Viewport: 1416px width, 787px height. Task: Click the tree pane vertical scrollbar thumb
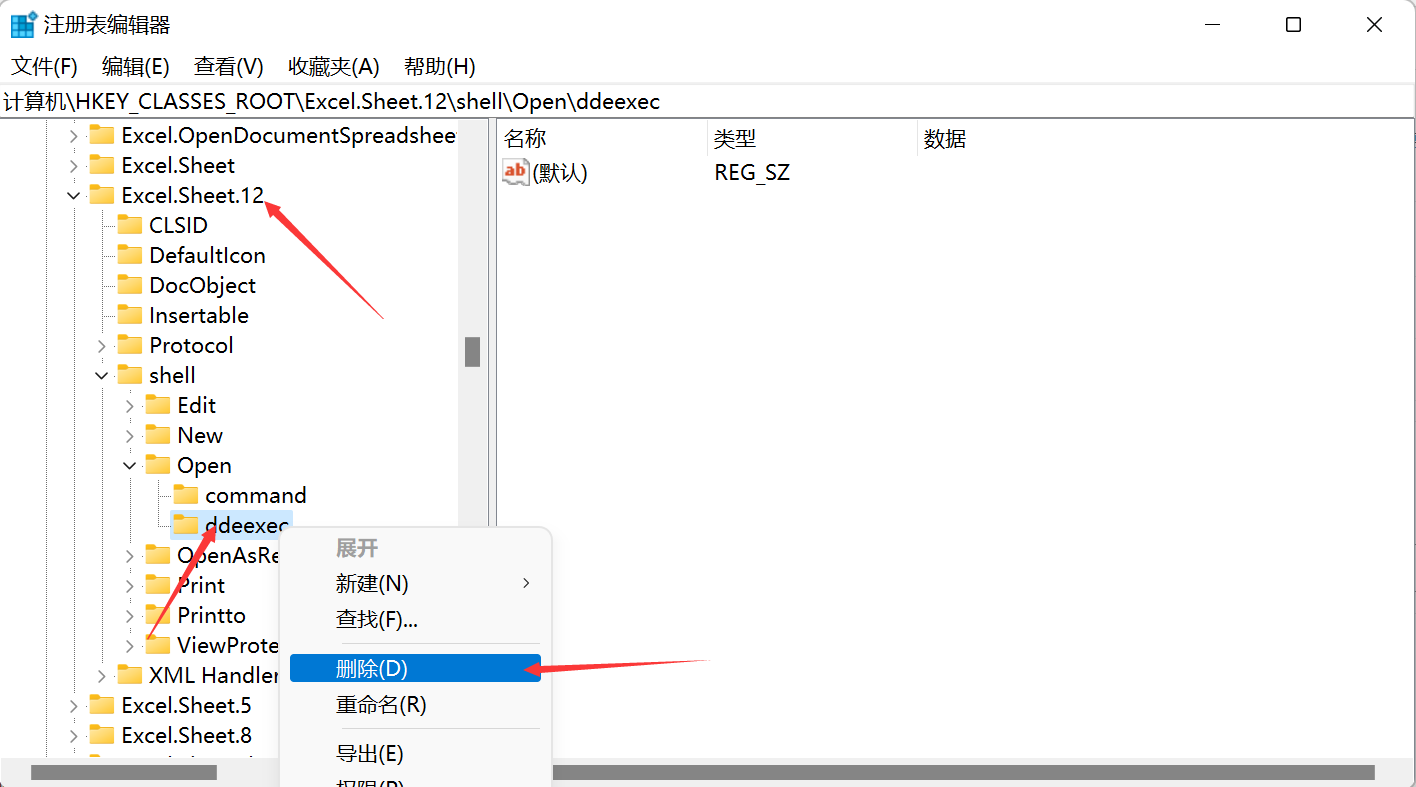tap(472, 352)
